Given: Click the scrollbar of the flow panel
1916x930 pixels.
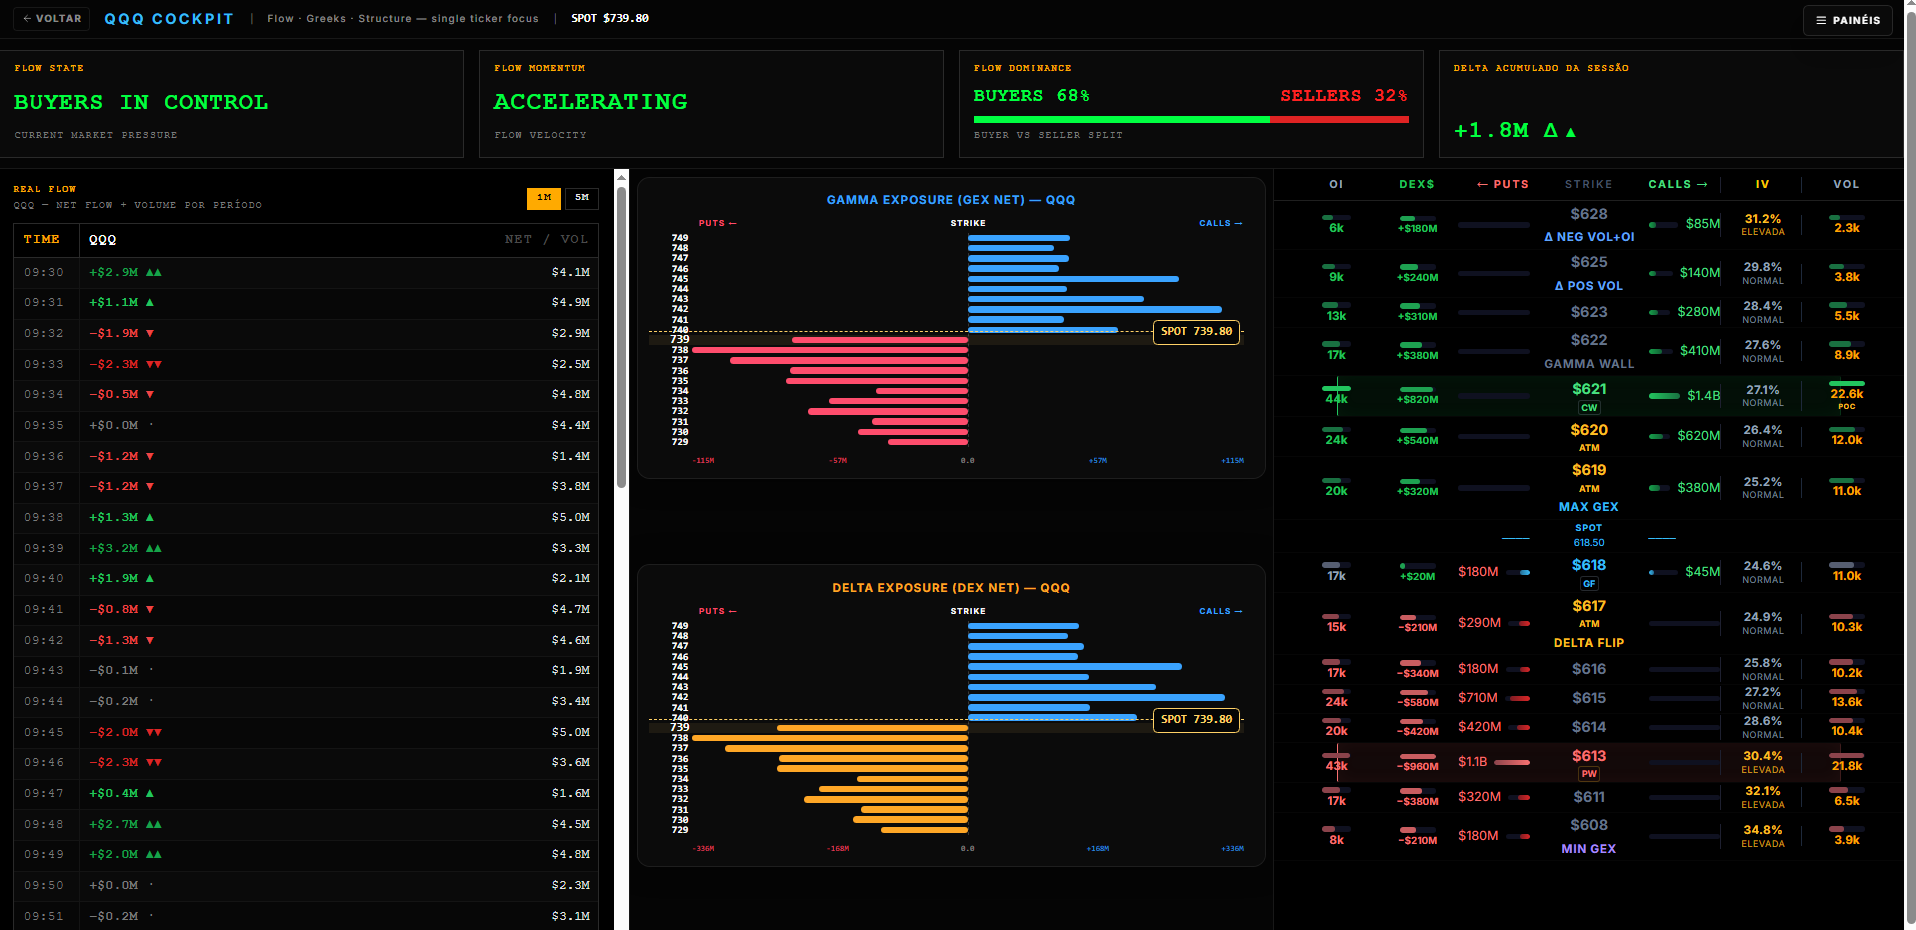Looking at the screenshot, I should click(621, 338).
